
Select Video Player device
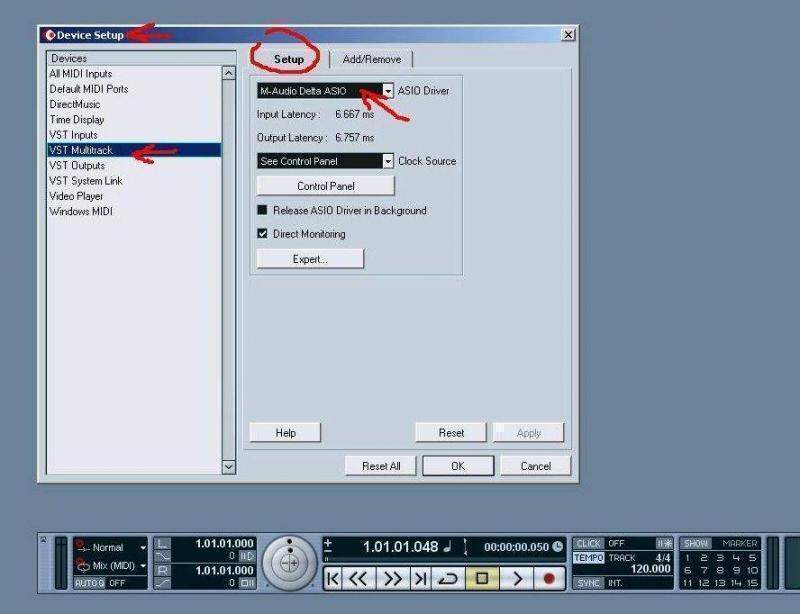(x=134, y=197)
